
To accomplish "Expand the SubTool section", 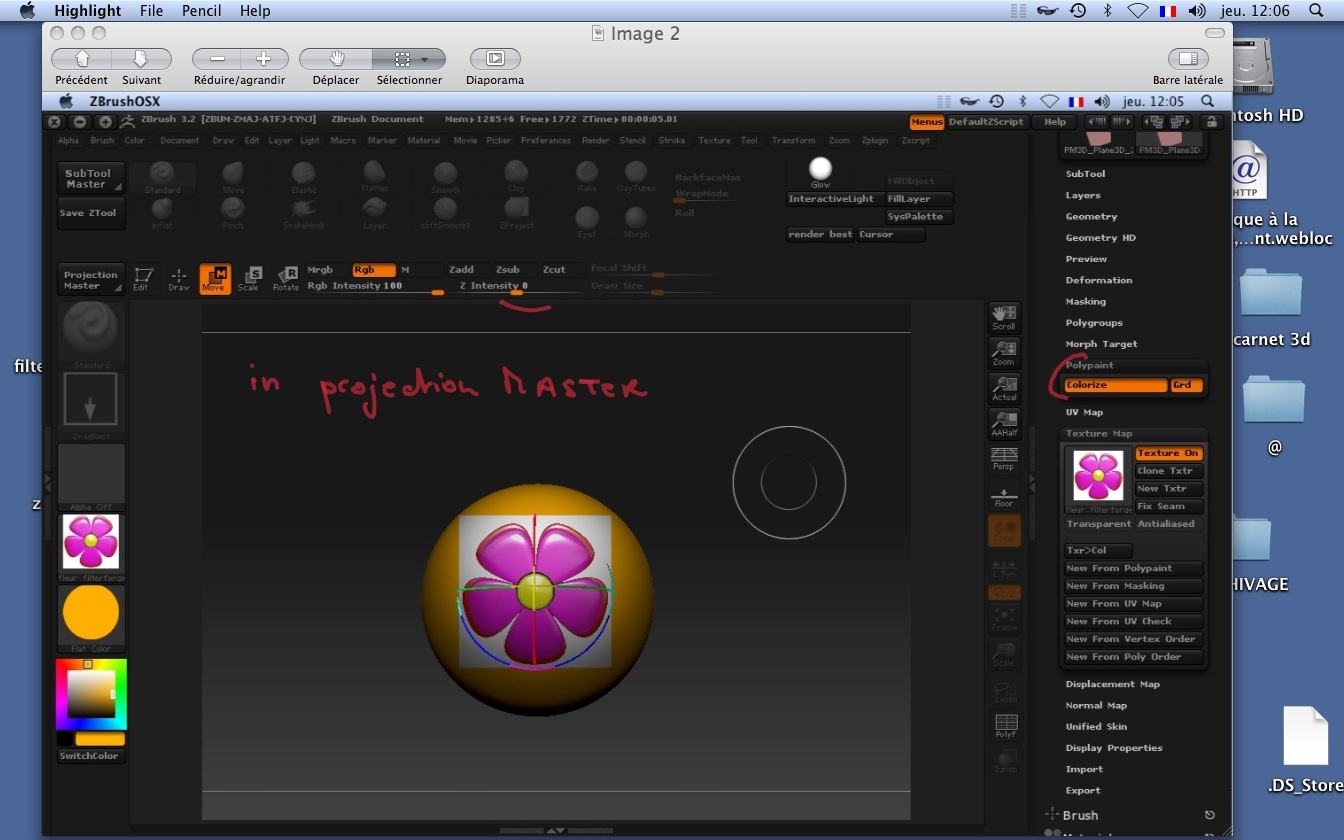I will 1085,174.
